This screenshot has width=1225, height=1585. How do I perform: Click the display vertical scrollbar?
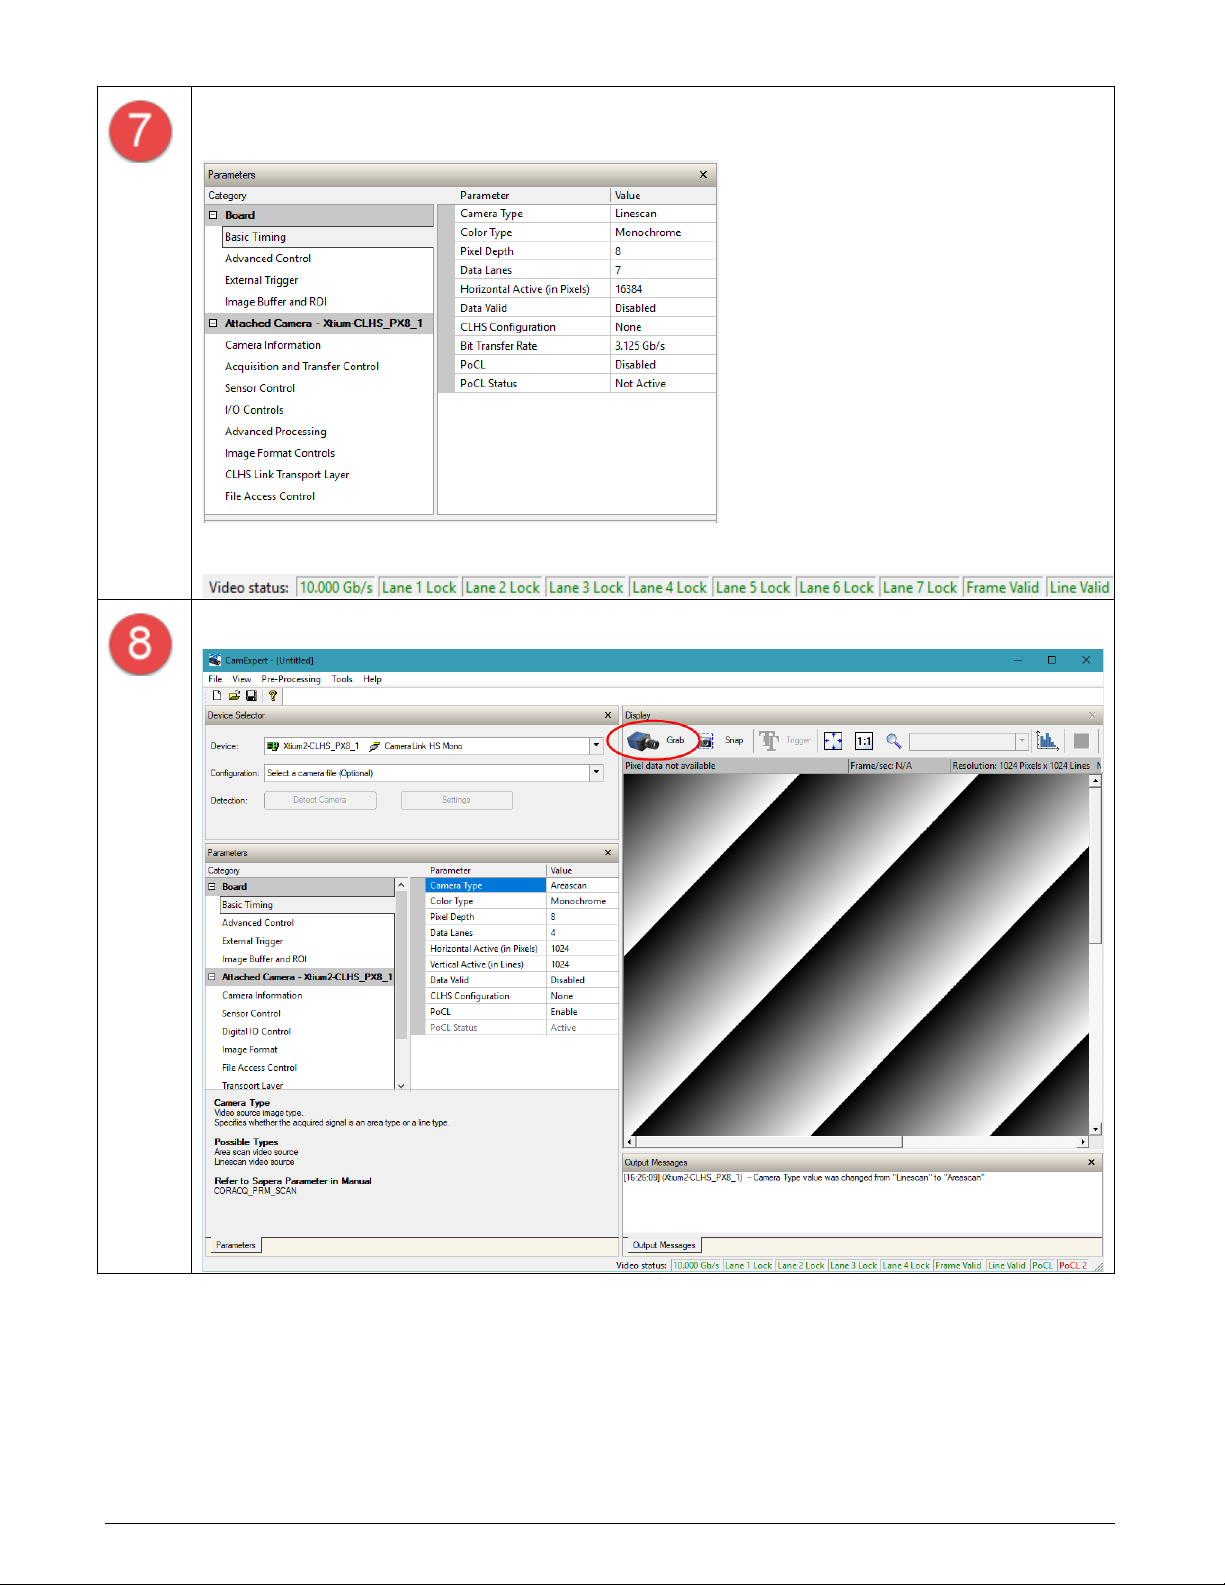click(1095, 955)
